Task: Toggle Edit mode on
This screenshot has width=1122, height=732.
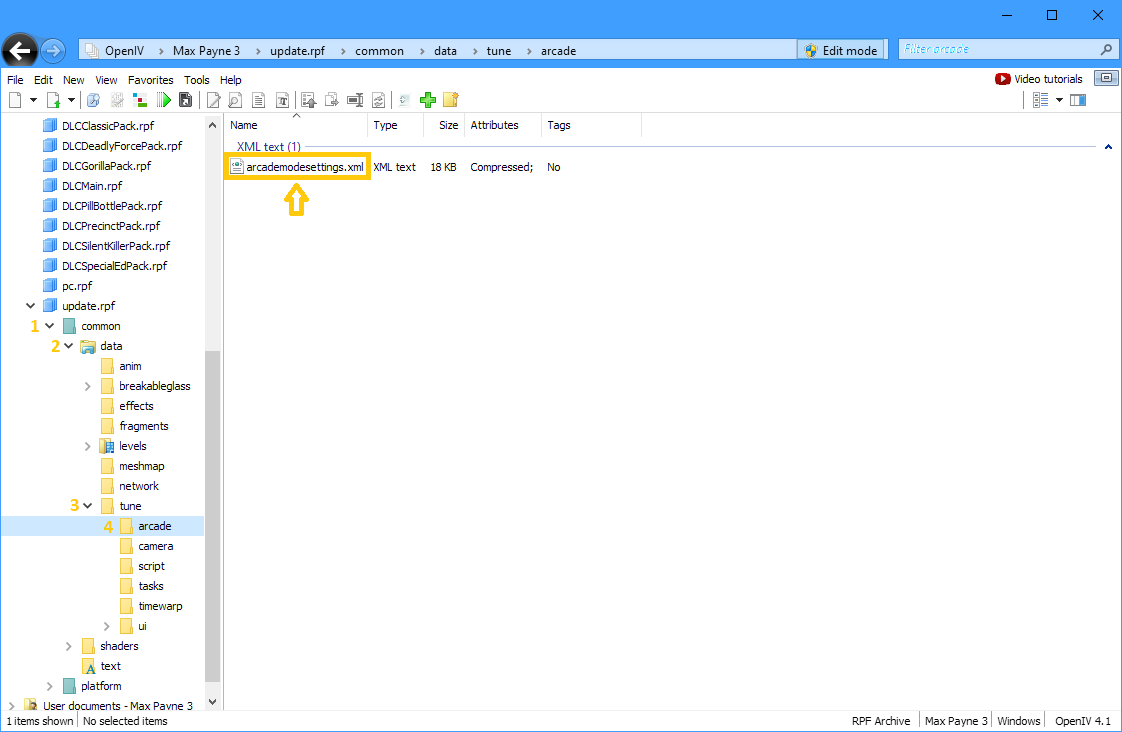Action: [842, 50]
